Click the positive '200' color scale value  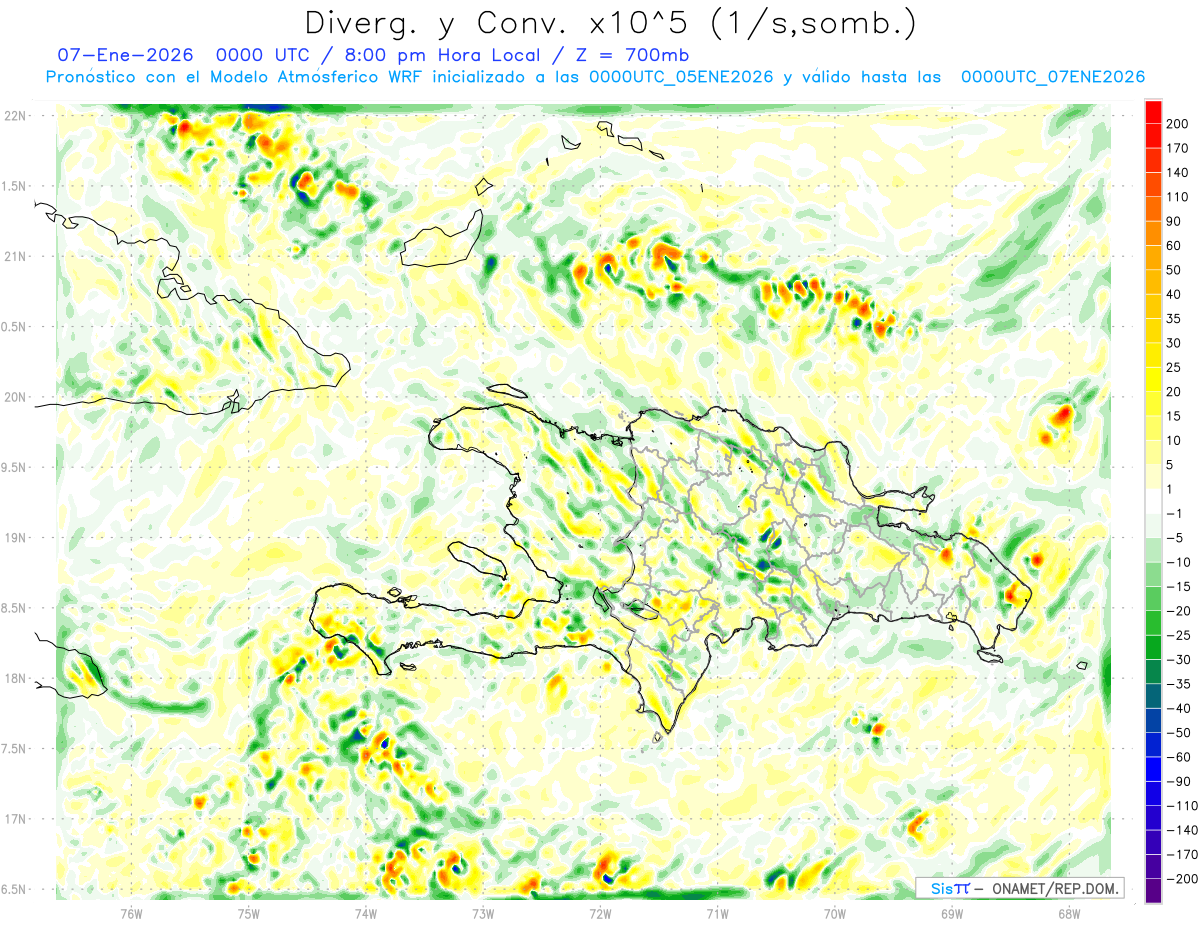click(x=1179, y=124)
